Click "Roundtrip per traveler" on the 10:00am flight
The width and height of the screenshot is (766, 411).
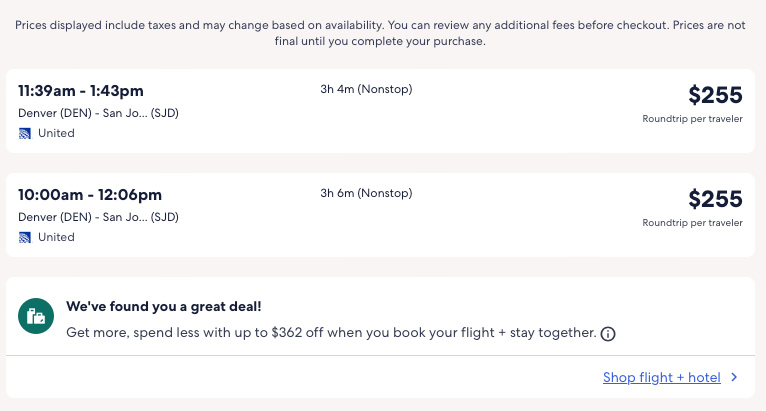click(692, 223)
